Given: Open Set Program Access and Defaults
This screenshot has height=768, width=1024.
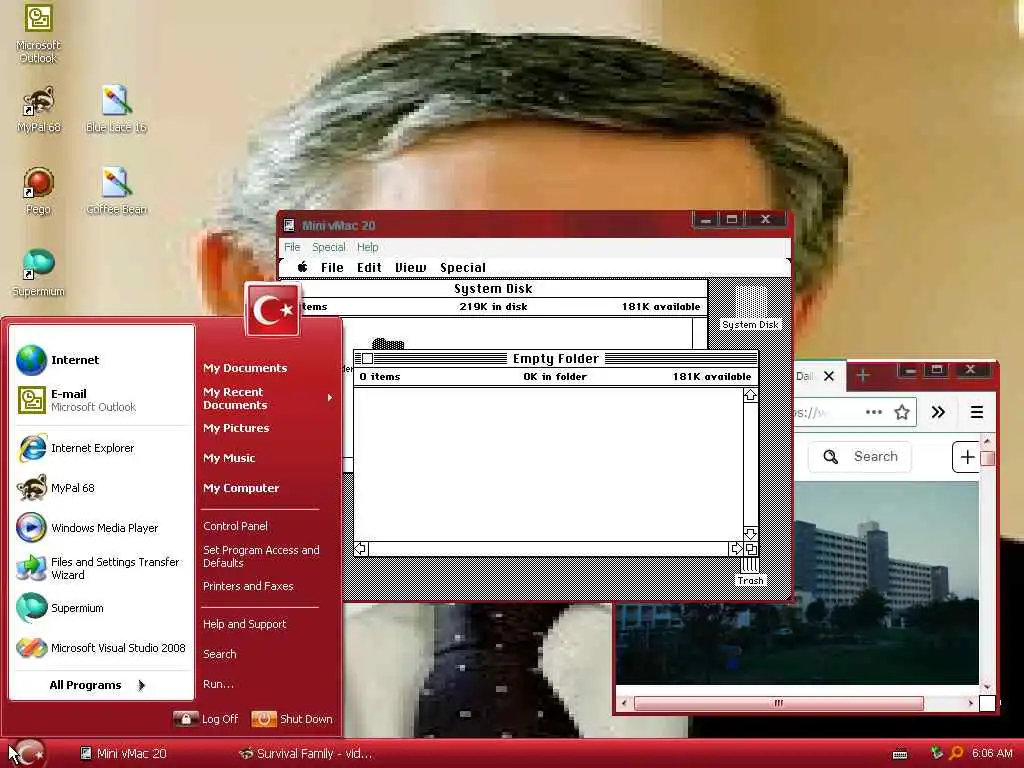Looking at the screenshot, I should tap(261, 556).
